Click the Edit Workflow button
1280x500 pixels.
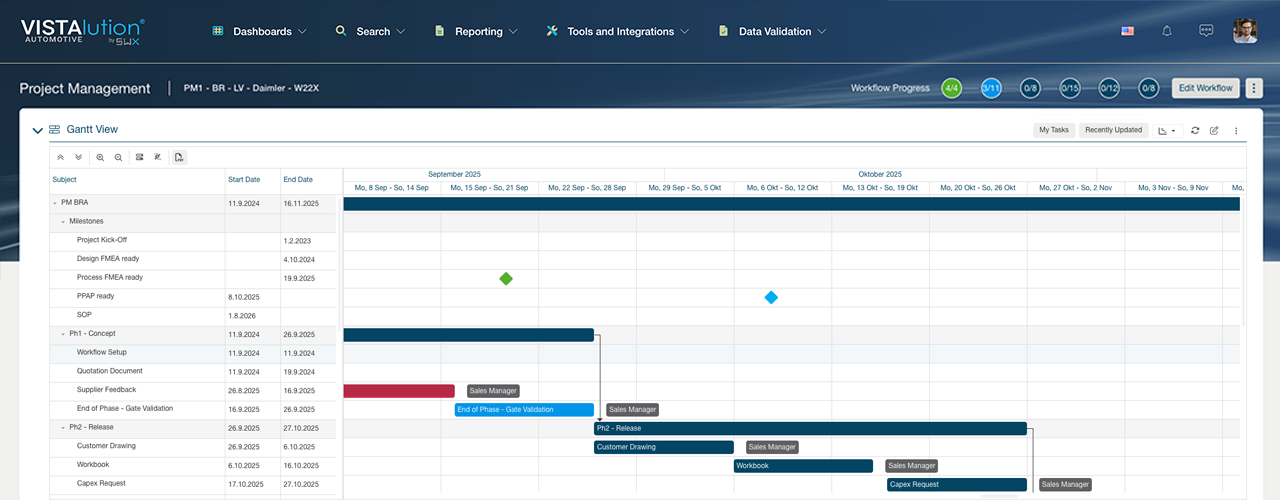tap(1206, 88)
